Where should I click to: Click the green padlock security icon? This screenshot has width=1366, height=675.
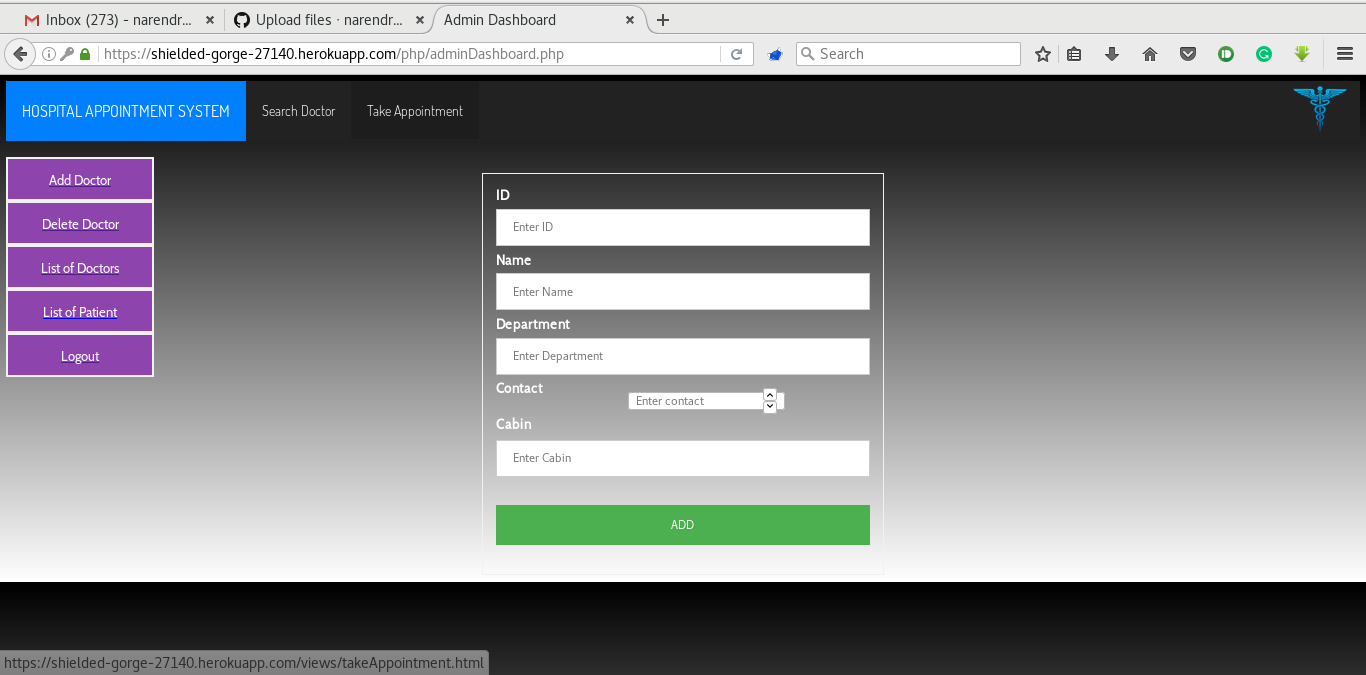pyautogui.click(x=85, y=54)
